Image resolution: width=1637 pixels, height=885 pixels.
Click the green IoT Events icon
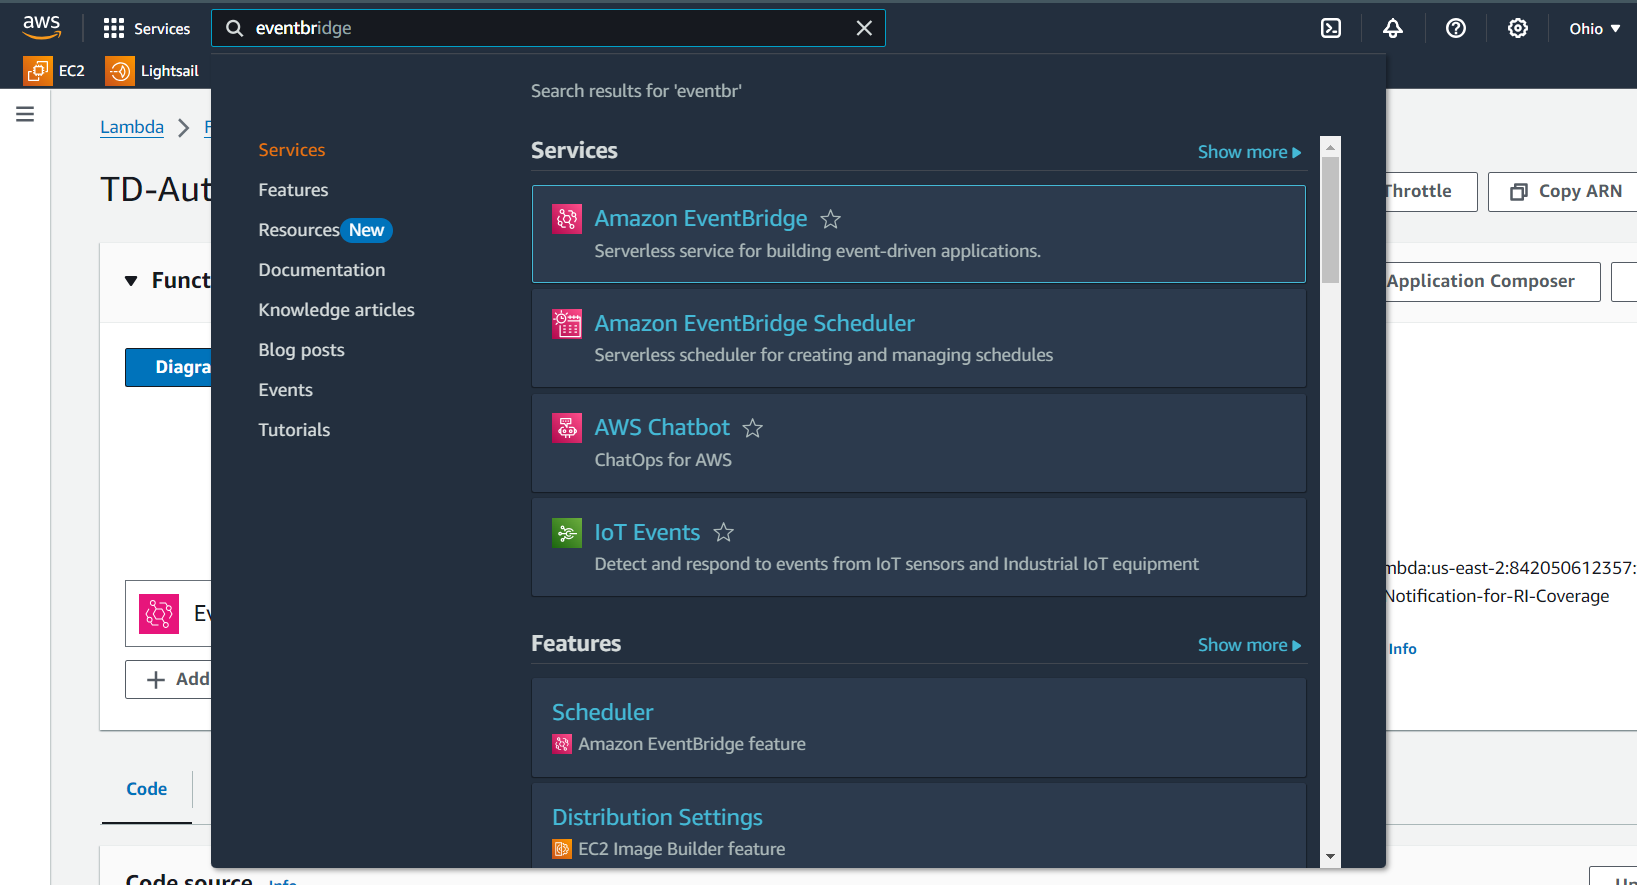point(567,533)
